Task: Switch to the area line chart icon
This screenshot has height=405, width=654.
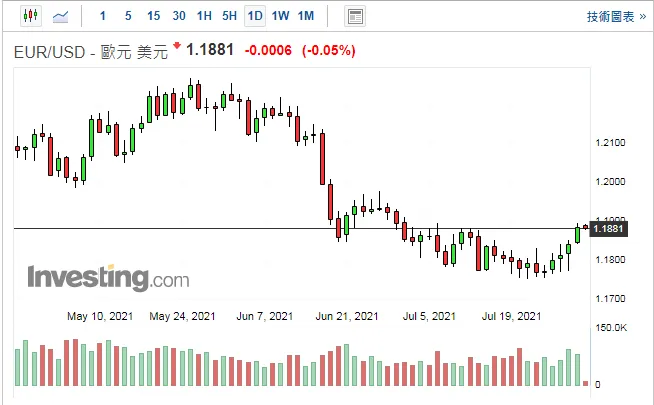Action: point(60,17)
